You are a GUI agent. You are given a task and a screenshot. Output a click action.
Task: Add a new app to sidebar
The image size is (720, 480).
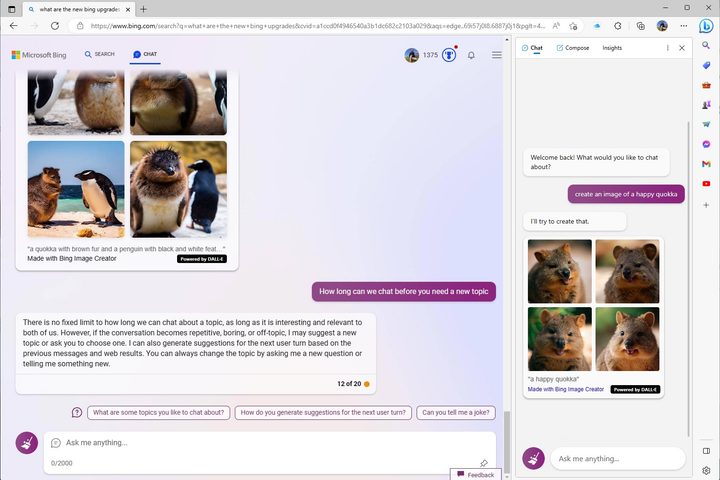[706, 205]
